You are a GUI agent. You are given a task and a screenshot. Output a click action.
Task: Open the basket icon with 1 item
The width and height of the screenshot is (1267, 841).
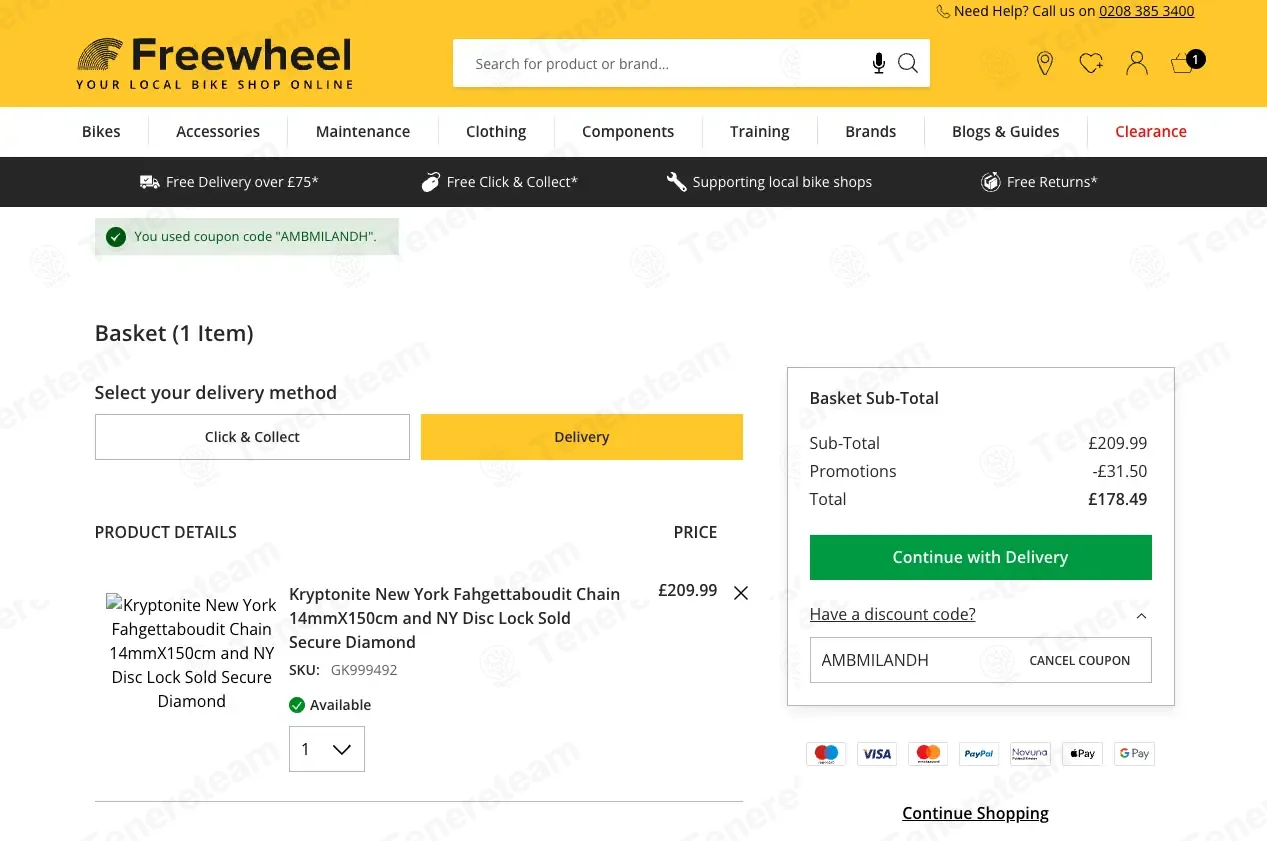(1187, 62)
